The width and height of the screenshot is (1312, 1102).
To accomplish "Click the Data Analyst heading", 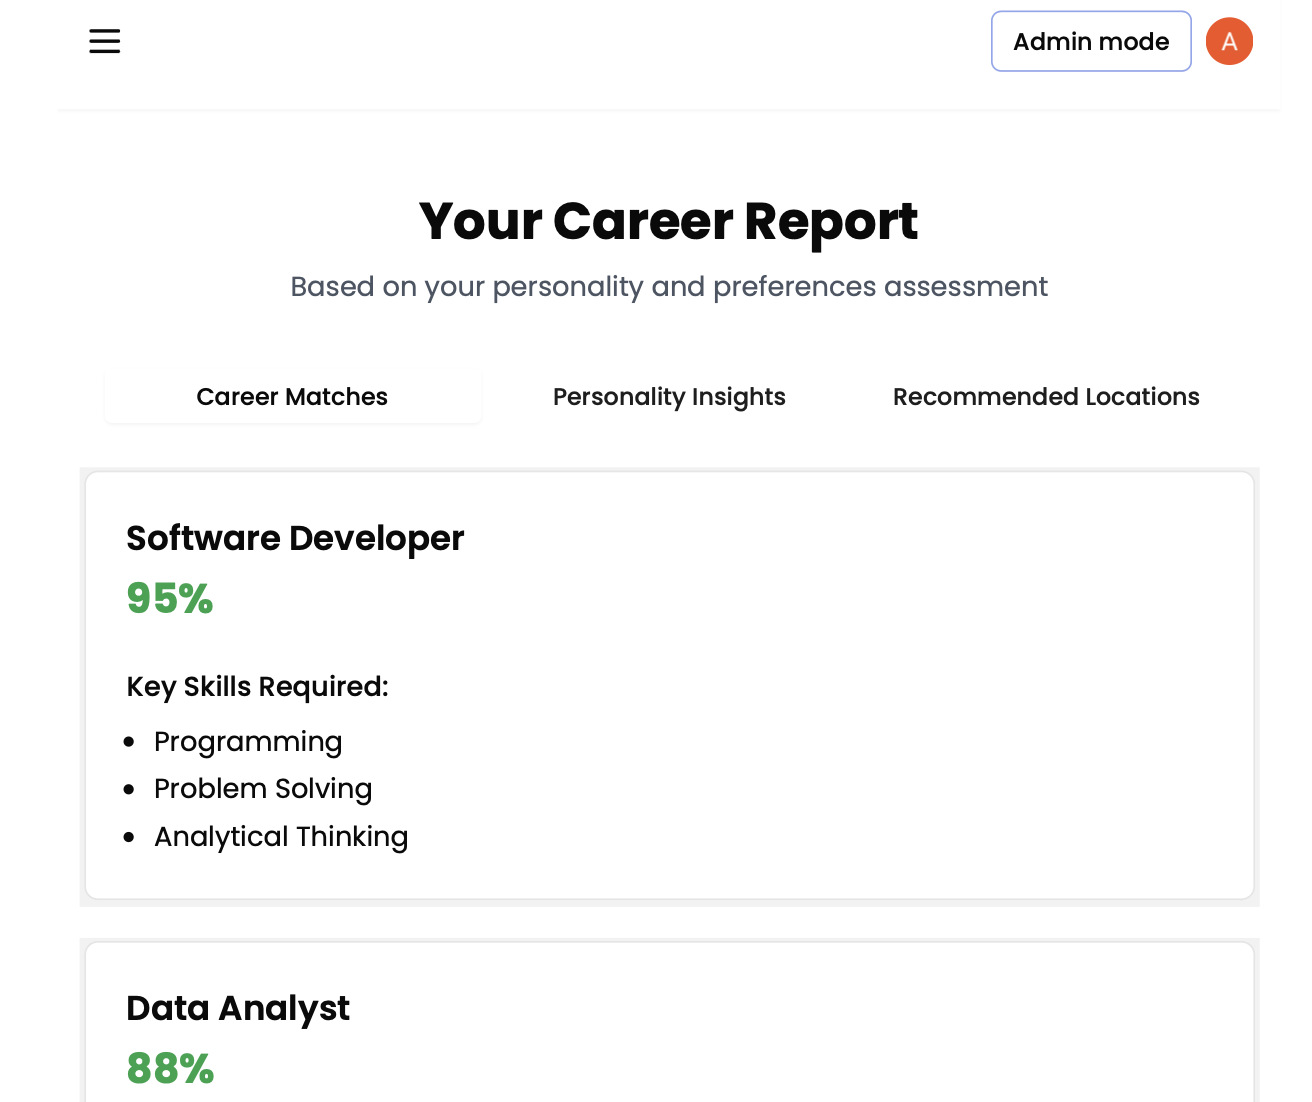I will [237, 1008].
